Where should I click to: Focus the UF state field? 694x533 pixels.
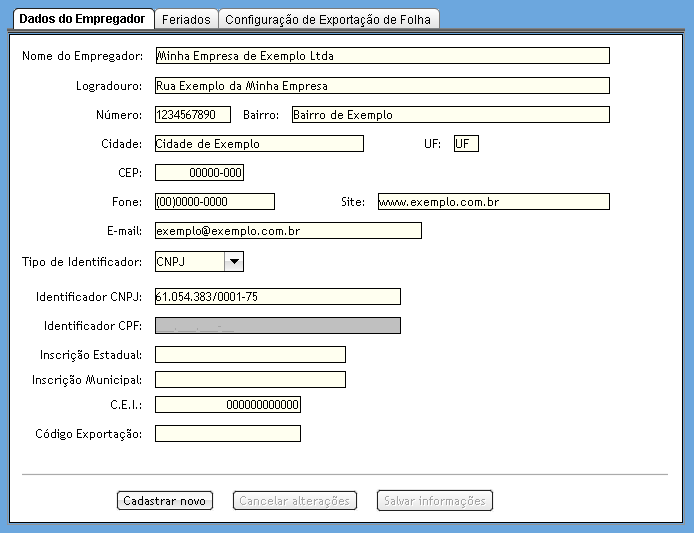[466, 144]
